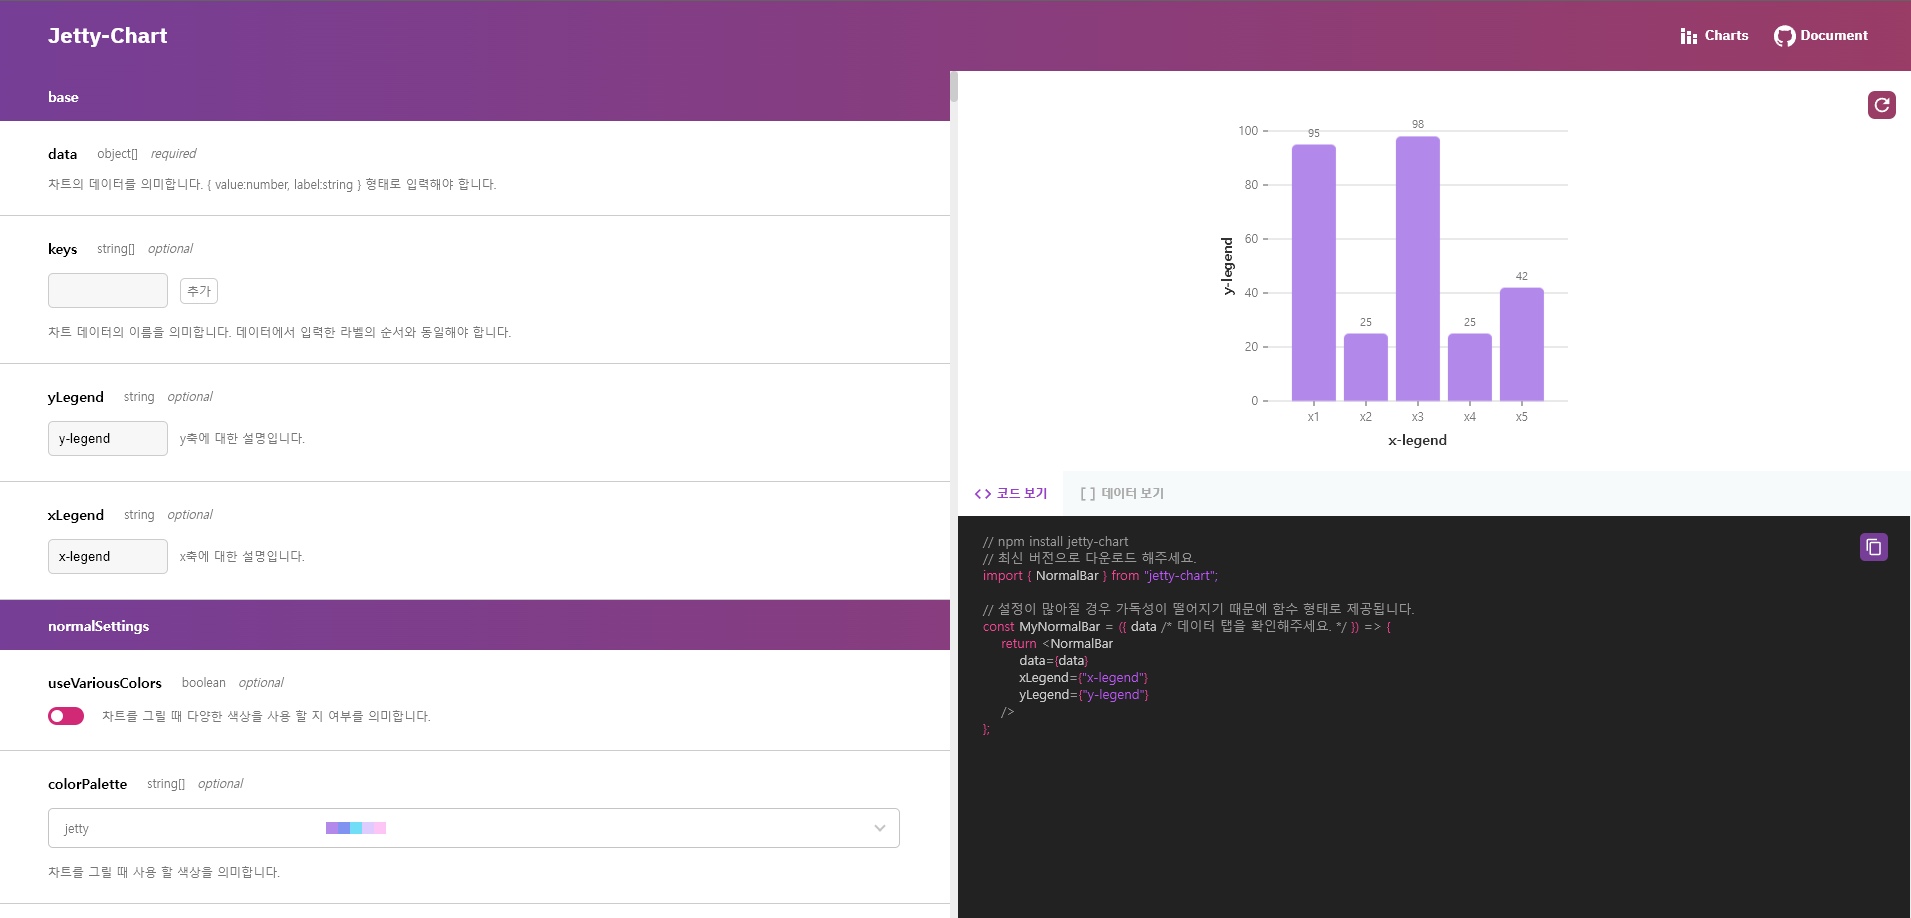
Task: Click the import NormalBar code line
Action: point(1100,576)
